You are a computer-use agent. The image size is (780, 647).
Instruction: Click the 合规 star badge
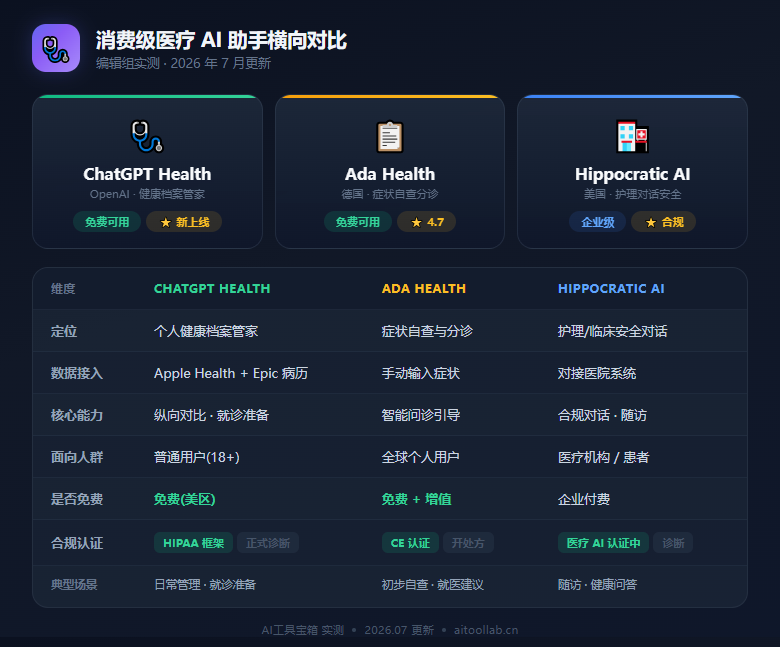(664, 222)
